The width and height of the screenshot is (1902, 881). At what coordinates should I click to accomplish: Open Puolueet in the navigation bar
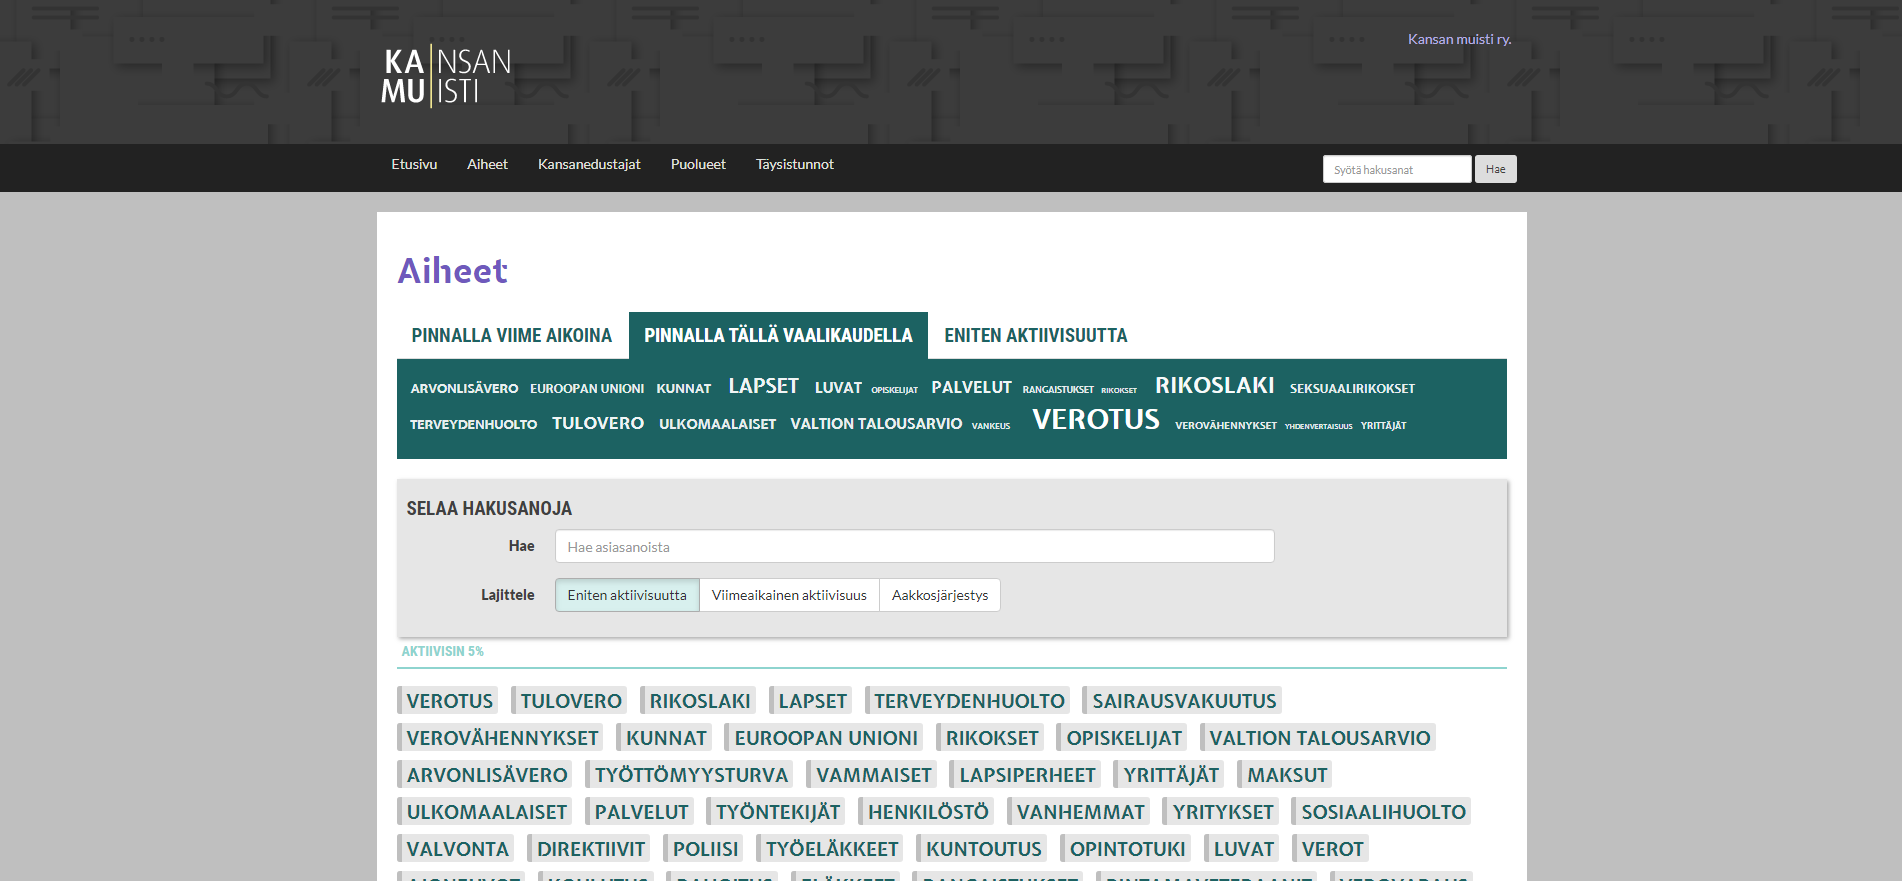pos(698,165)
